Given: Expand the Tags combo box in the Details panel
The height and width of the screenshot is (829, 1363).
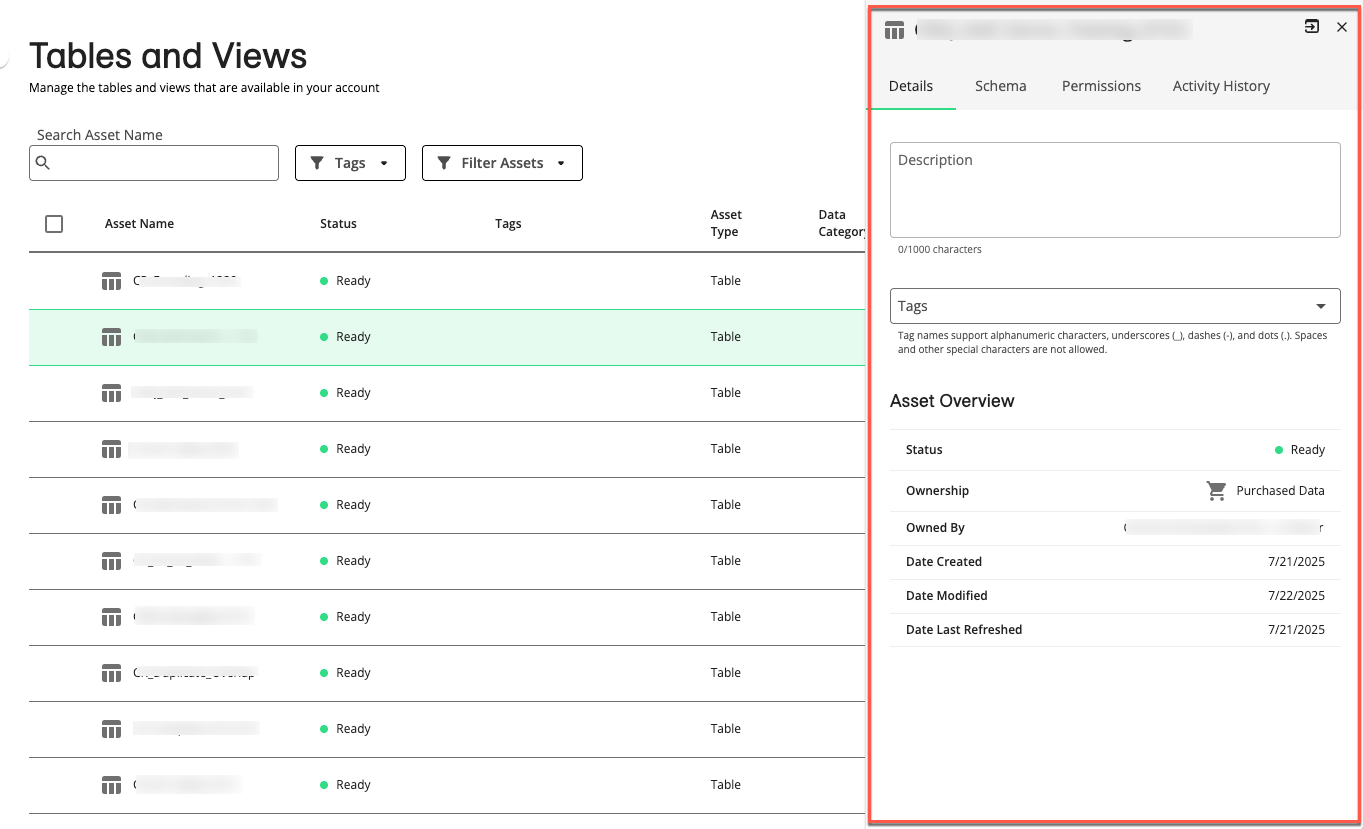Looking at the screenshot, I should 1115,306.
